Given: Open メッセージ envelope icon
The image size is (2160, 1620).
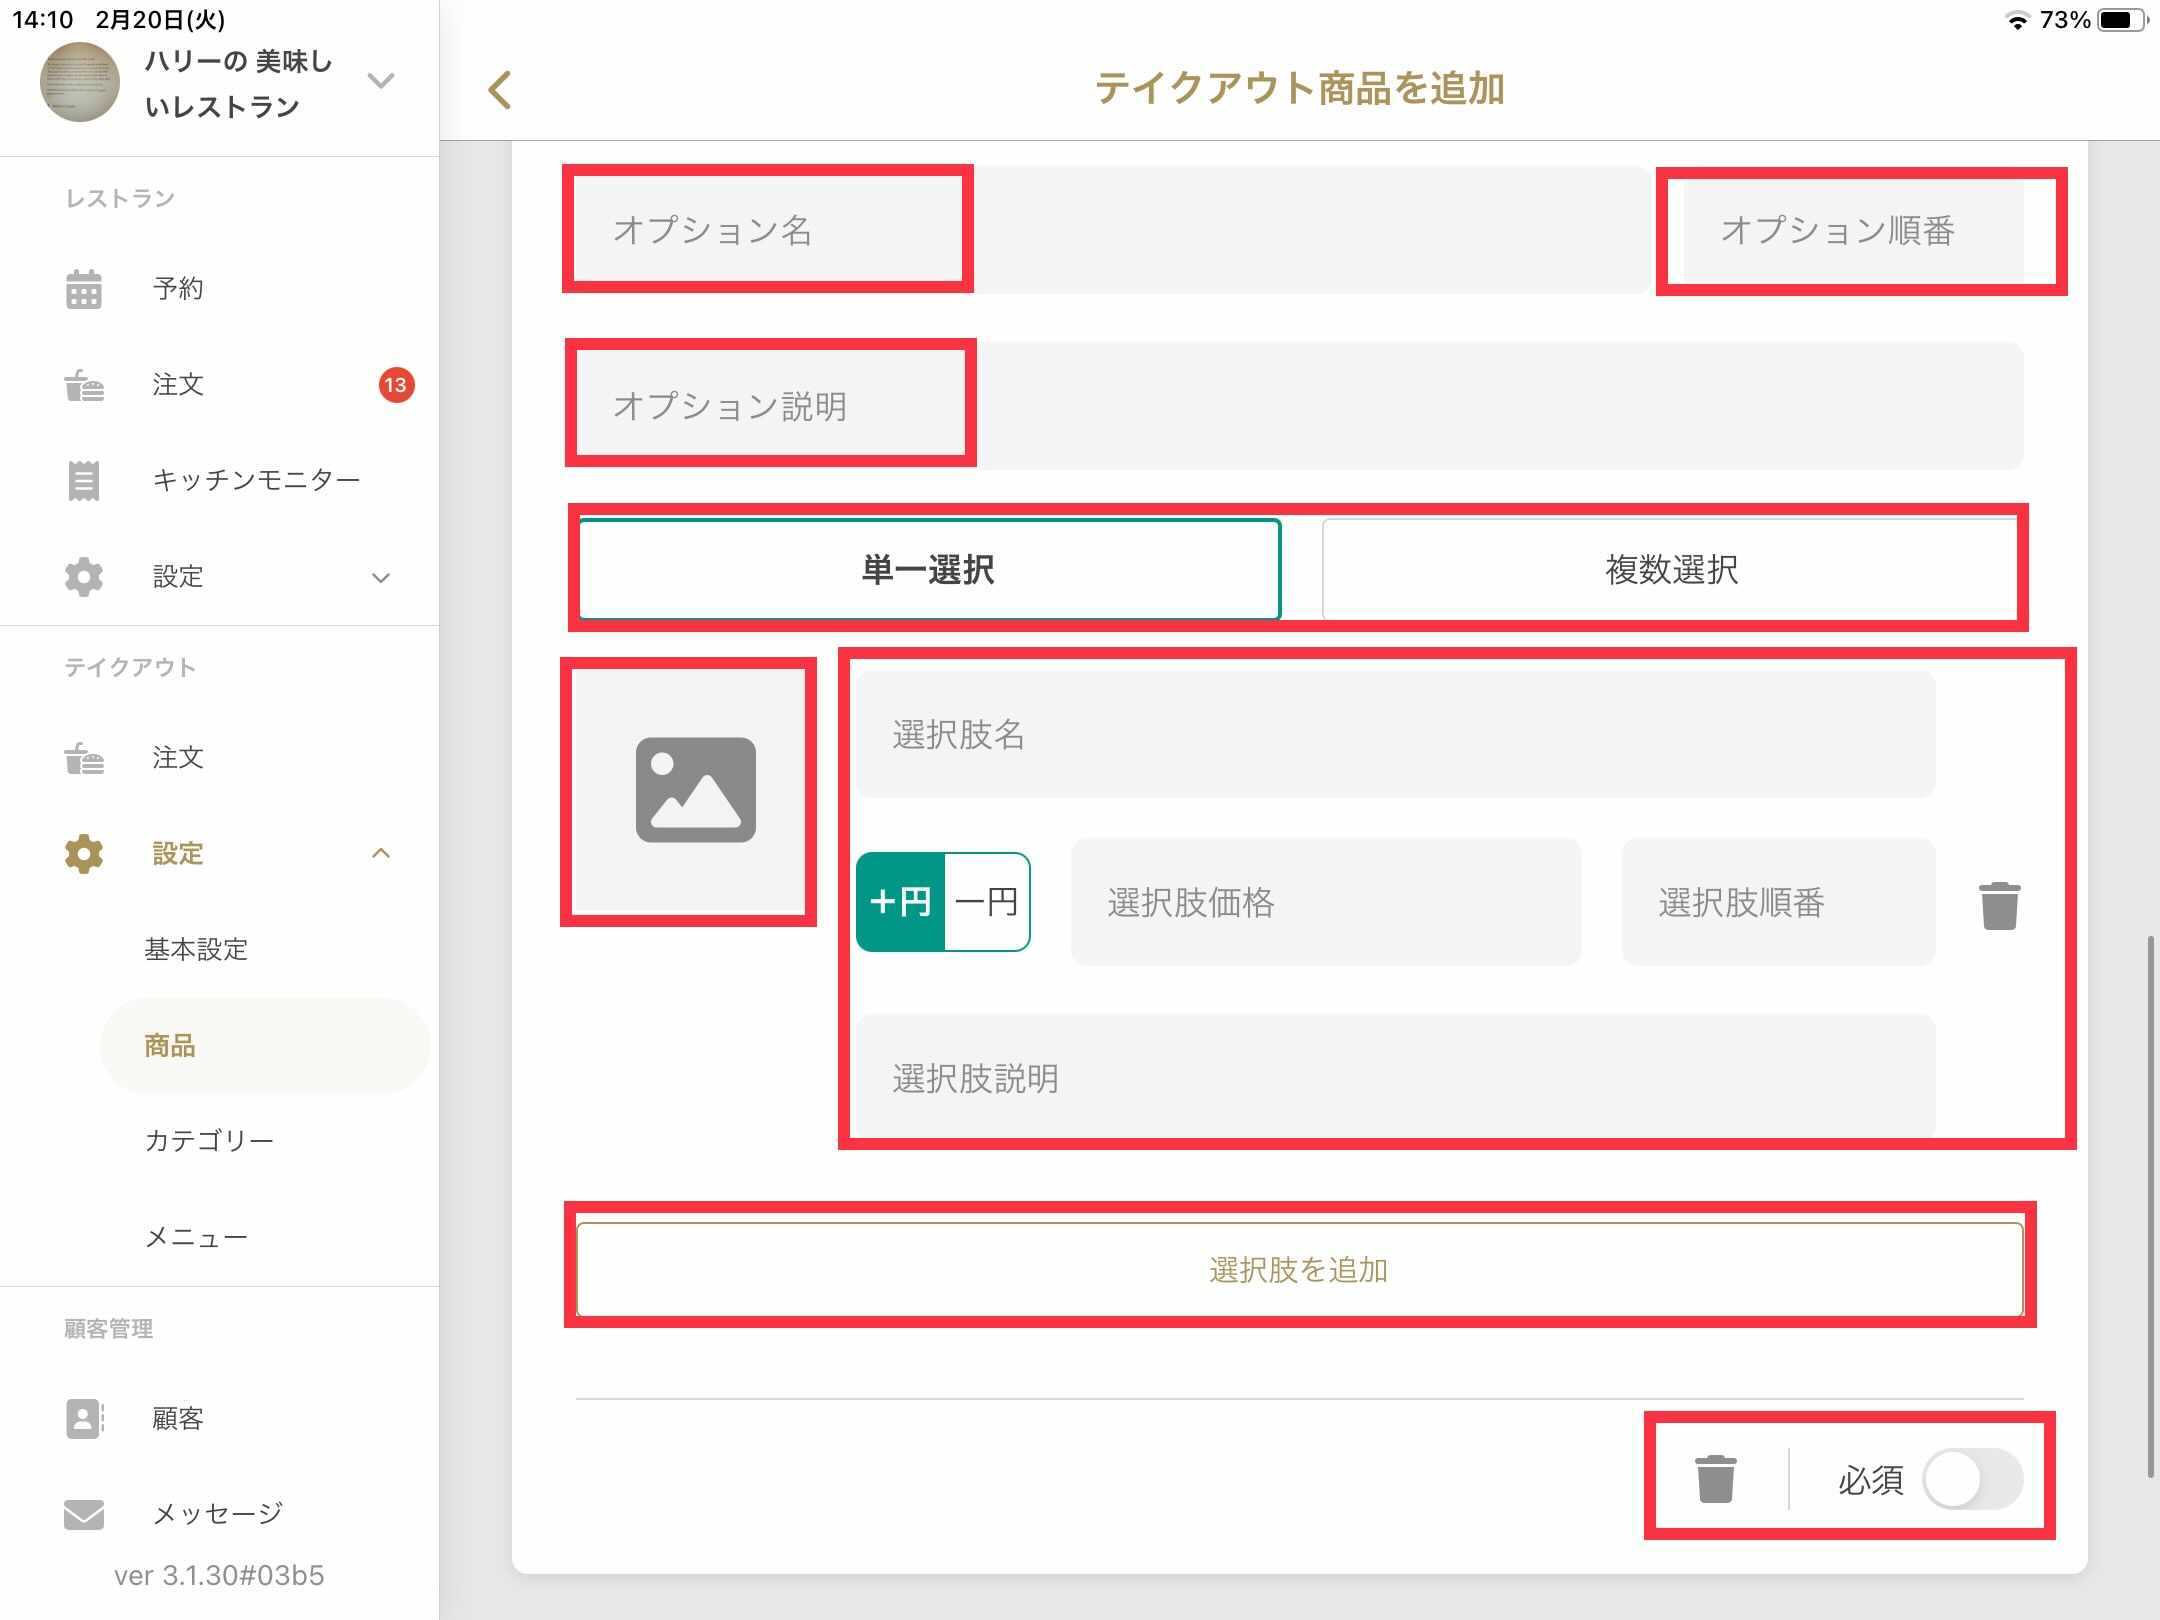Looking at the screenshot, I should coord(84,1514).
